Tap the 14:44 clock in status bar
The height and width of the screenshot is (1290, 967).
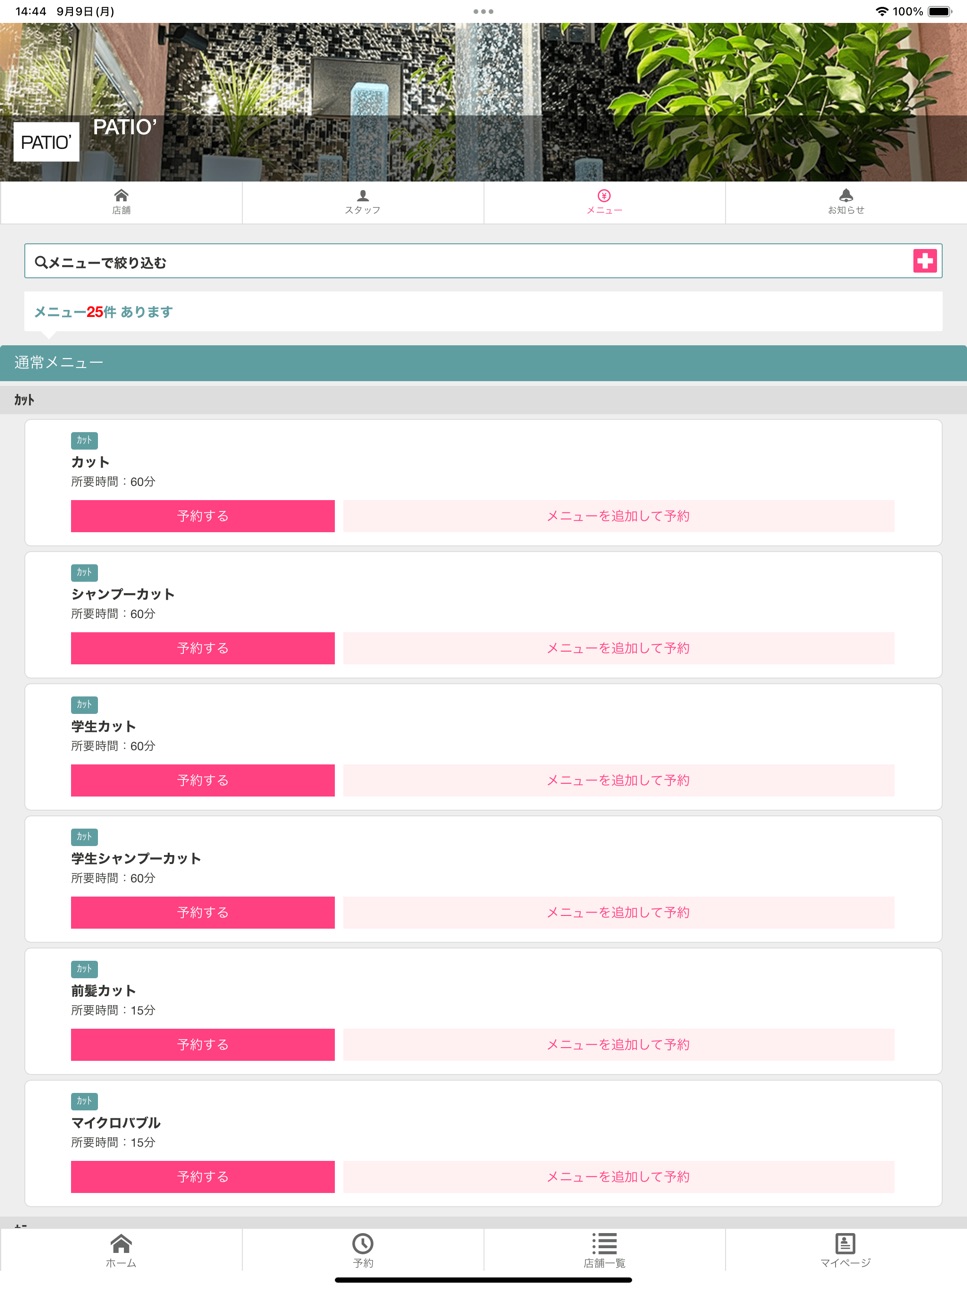(x=31, y=12)
